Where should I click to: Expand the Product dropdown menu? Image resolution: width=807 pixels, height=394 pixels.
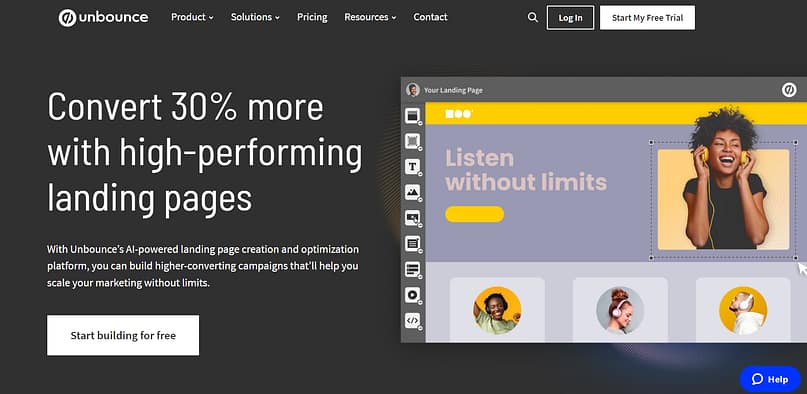click(x=192, y=17)
